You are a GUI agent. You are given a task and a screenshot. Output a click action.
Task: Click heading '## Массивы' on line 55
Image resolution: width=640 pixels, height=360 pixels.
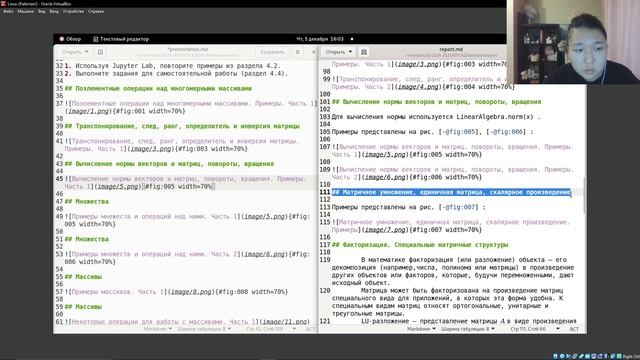pyautogui.click(x=83, y=277)
